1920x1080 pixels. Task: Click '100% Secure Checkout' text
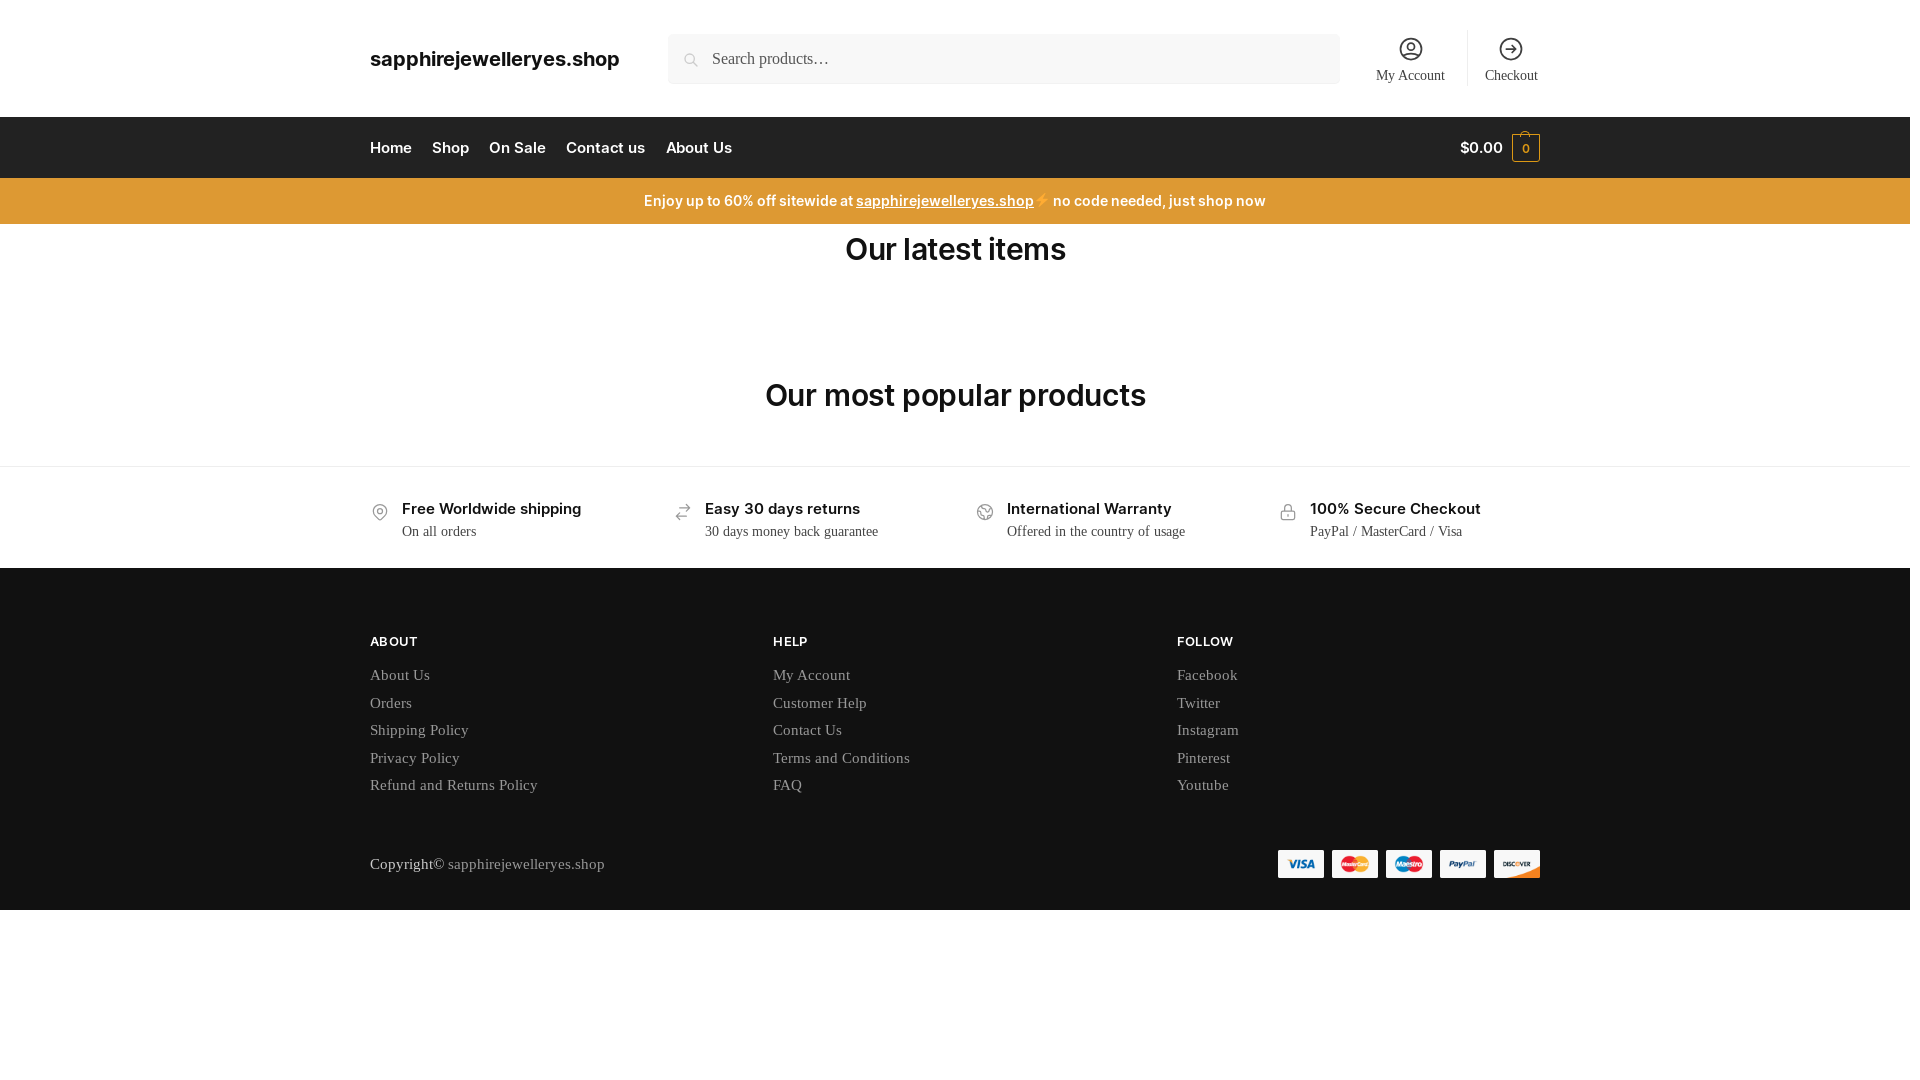(x=1395, y=509)
